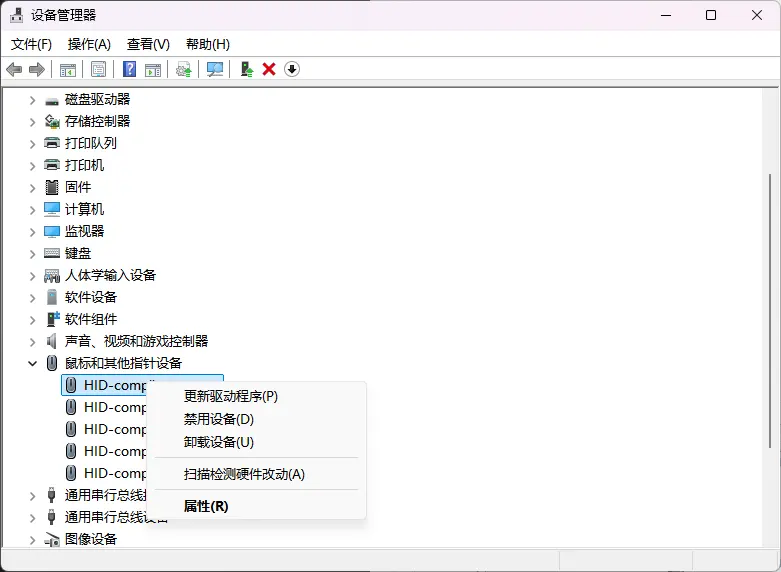Expand the 人体学输入设备 node
This screenshot has width=781, height=572.
point(32,276)
